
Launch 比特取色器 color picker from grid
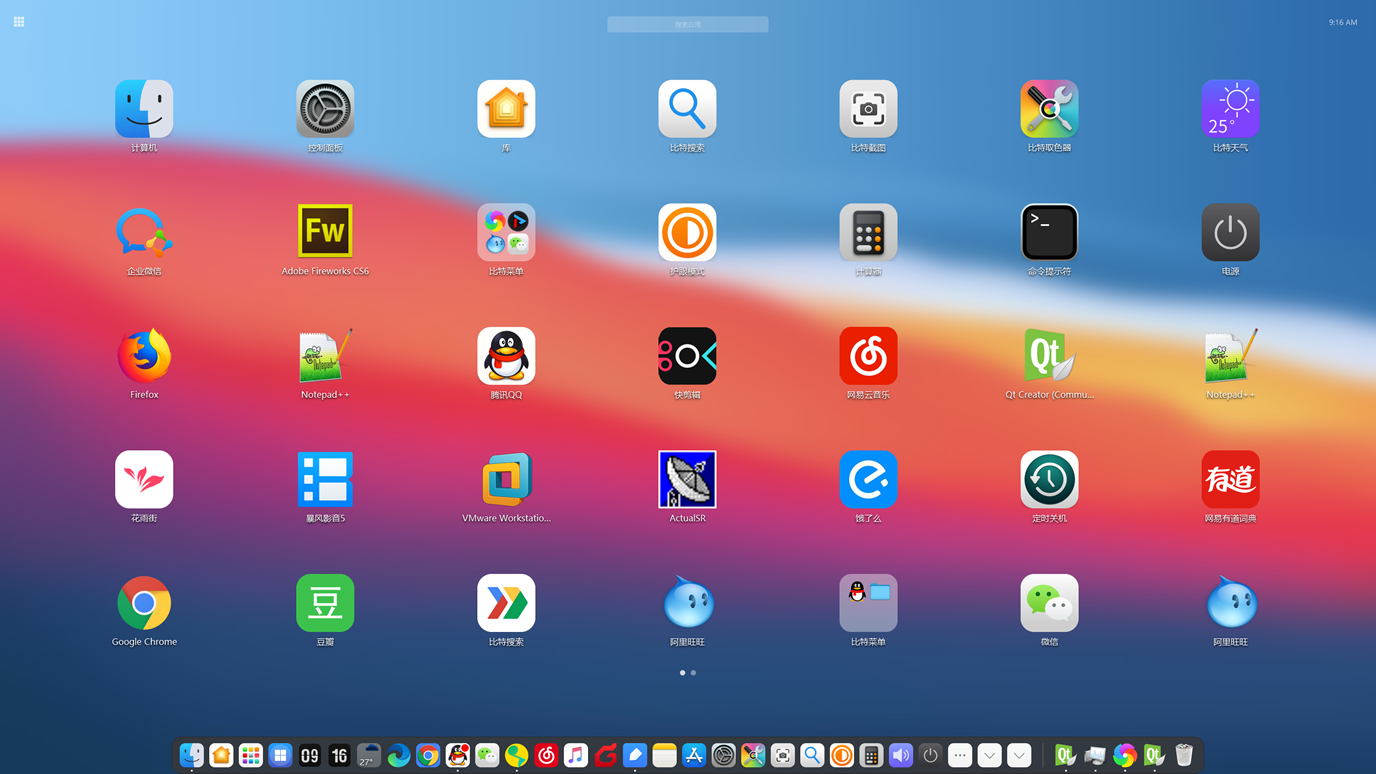[1049, 109]
